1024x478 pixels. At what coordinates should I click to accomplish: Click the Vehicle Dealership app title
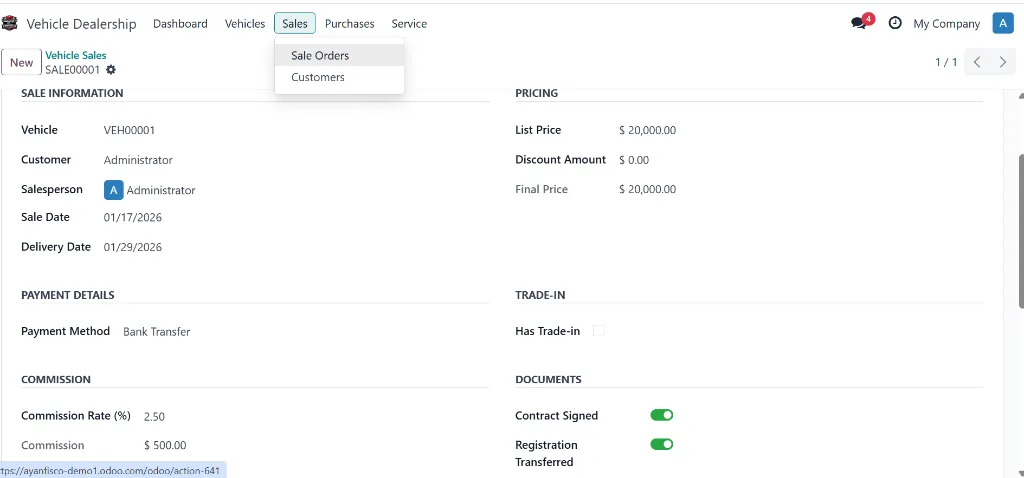pos(82,24)
